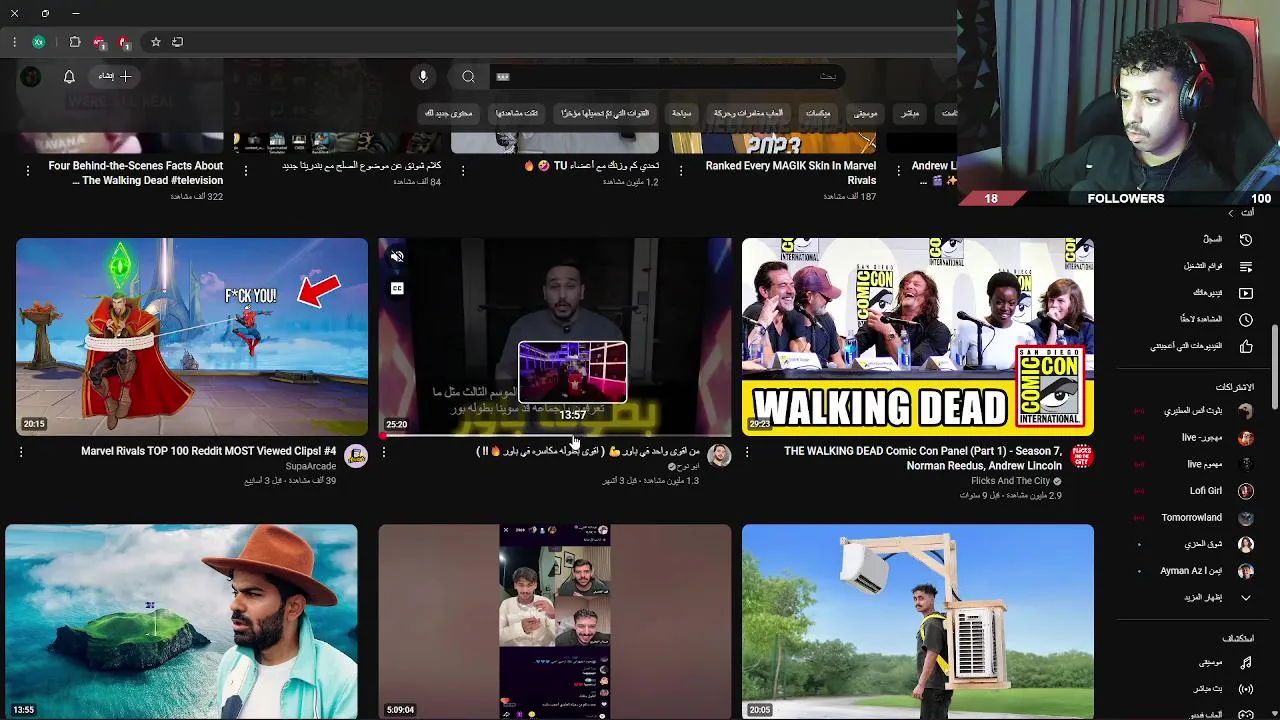This screenshot has height=720, width=1280.
Task: Open the browser three-dot main menu
Action: 14,42
